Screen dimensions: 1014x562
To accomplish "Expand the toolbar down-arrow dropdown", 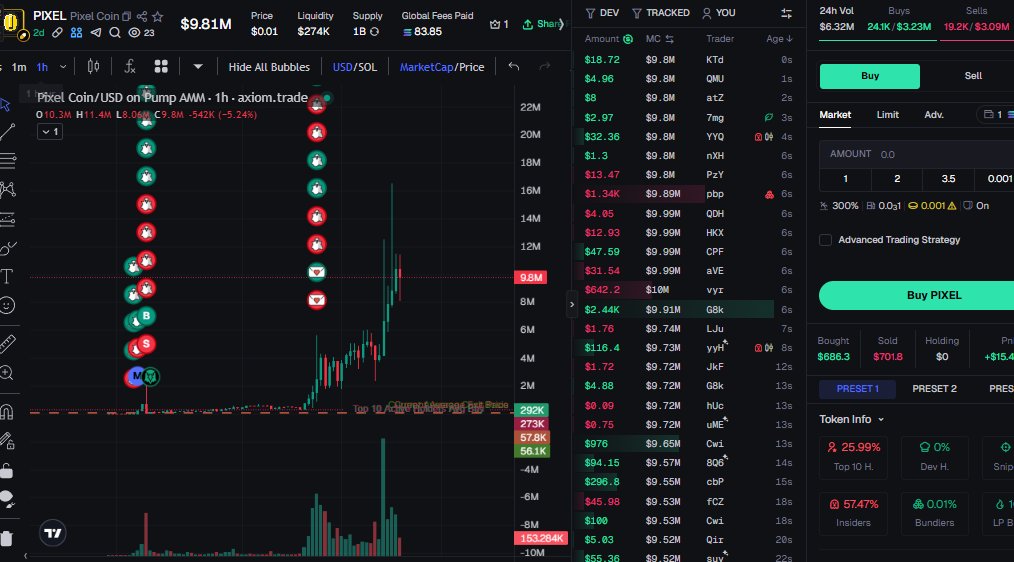I will (198, 67).
